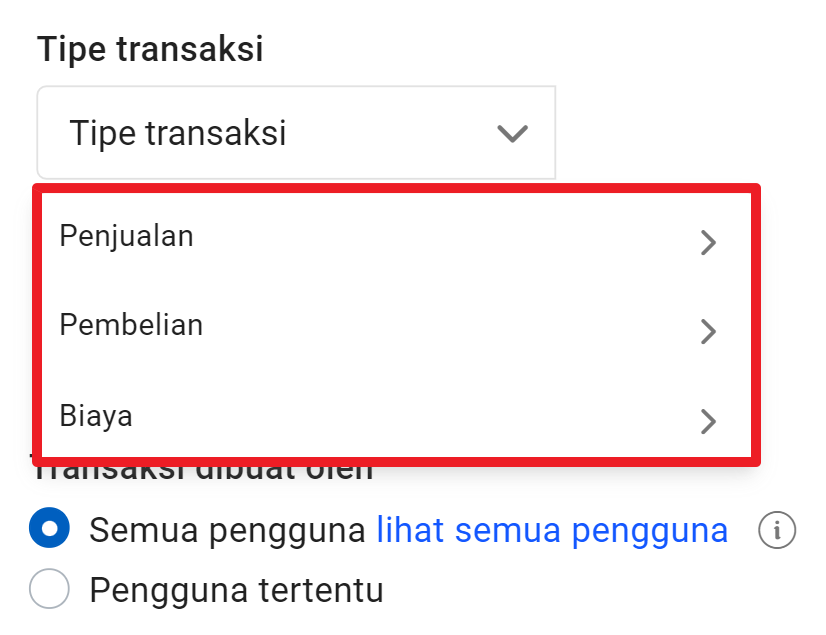
Task: Click the lihat semua pengguna link
Action: (550, 531)
